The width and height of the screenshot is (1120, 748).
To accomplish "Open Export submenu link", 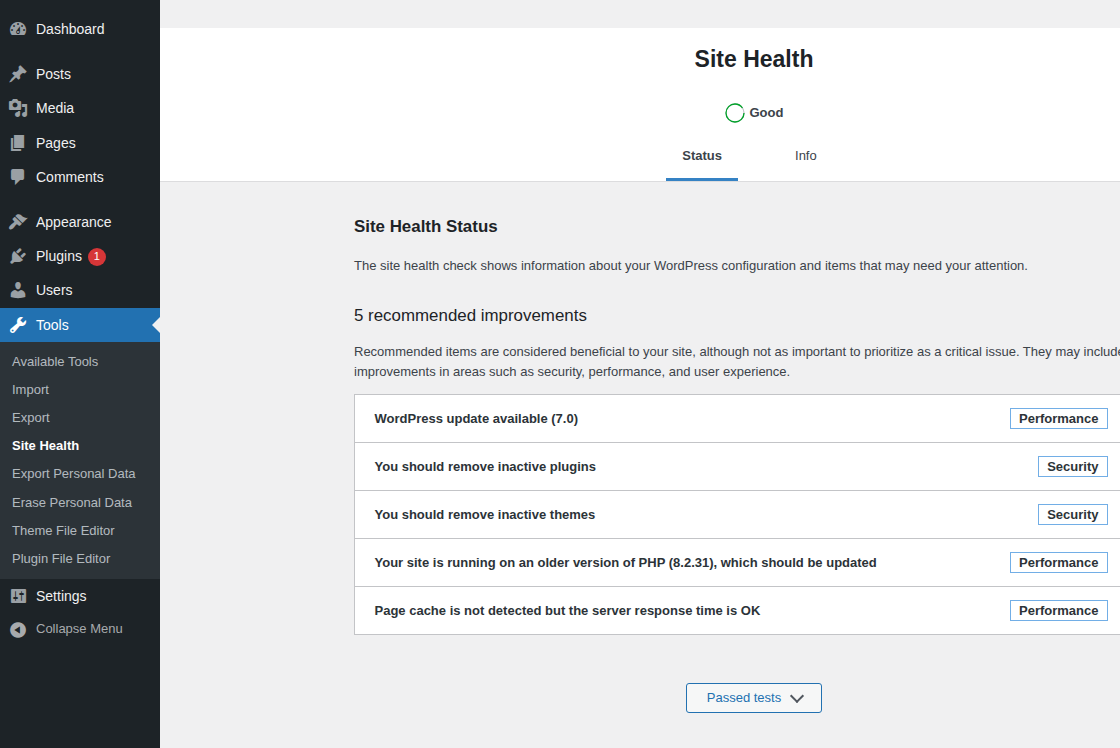I will (x=31, y=418).
